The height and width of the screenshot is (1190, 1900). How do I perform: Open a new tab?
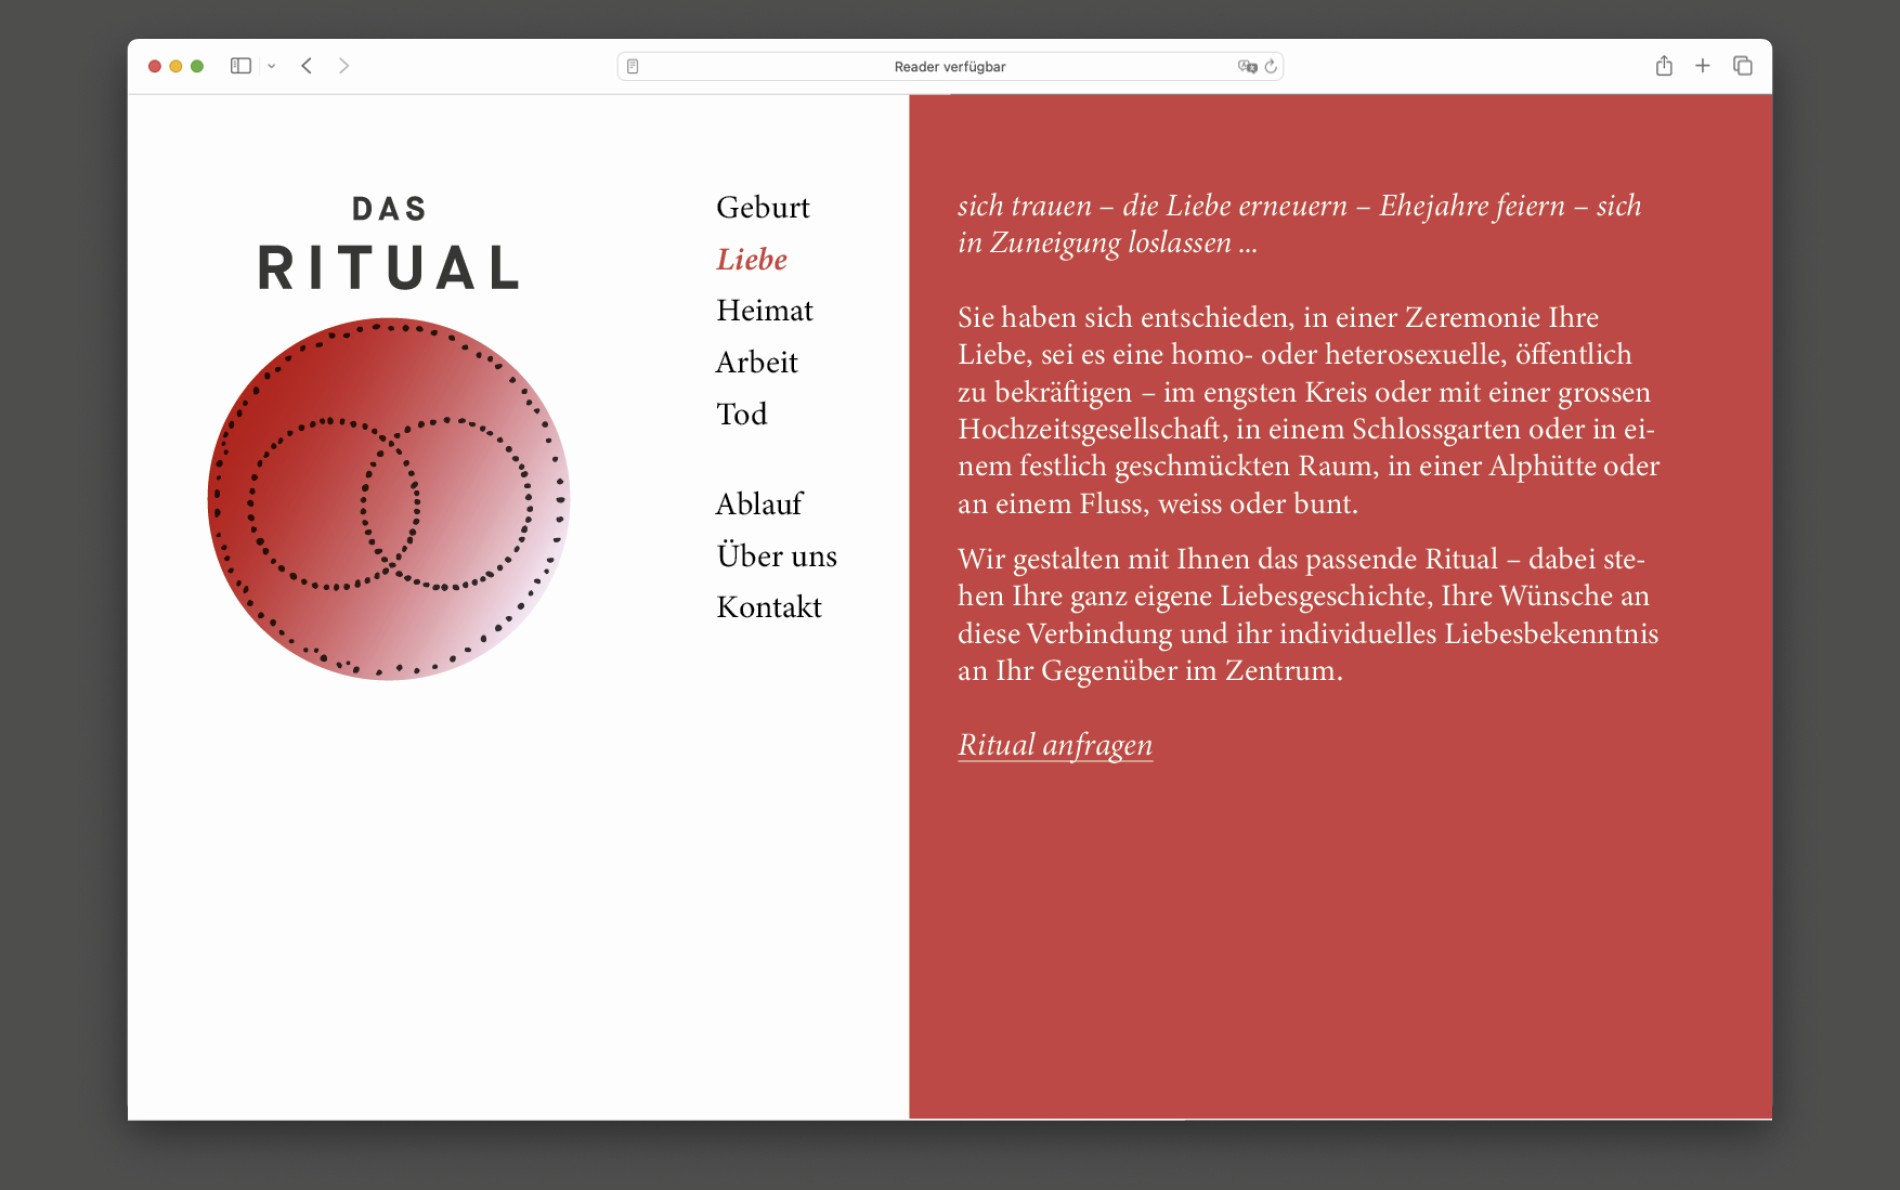point(1703,66)
